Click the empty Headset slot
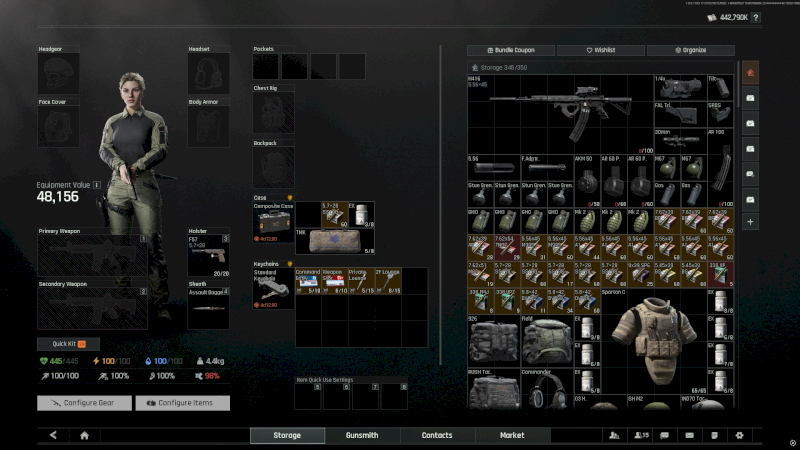The image size is (800, 450). (x=208, y=73)
